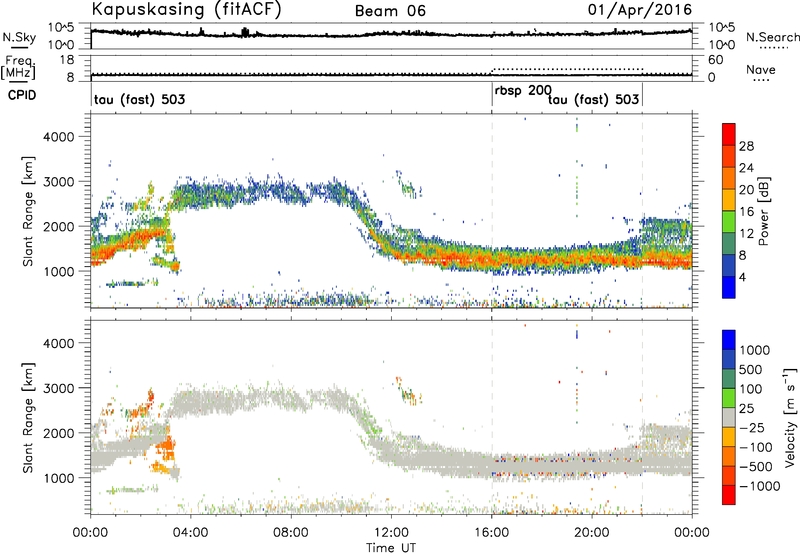The width and height of the screenshot is (800, 554).
Task: Click the blue bottom segment of the Power colorbar
Action: coord(729,287)
